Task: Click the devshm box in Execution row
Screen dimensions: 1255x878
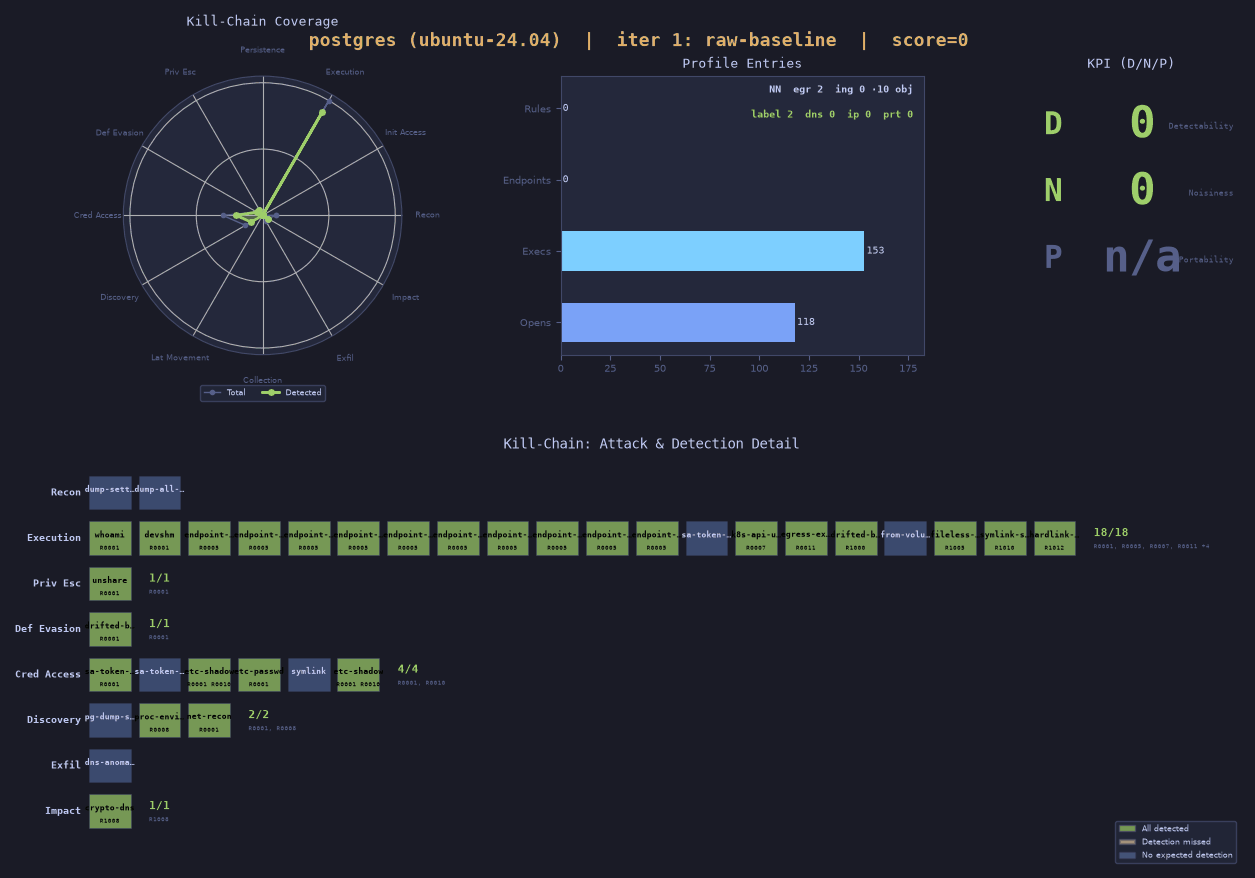Action: pyautogui.click(x=160, y=538)
